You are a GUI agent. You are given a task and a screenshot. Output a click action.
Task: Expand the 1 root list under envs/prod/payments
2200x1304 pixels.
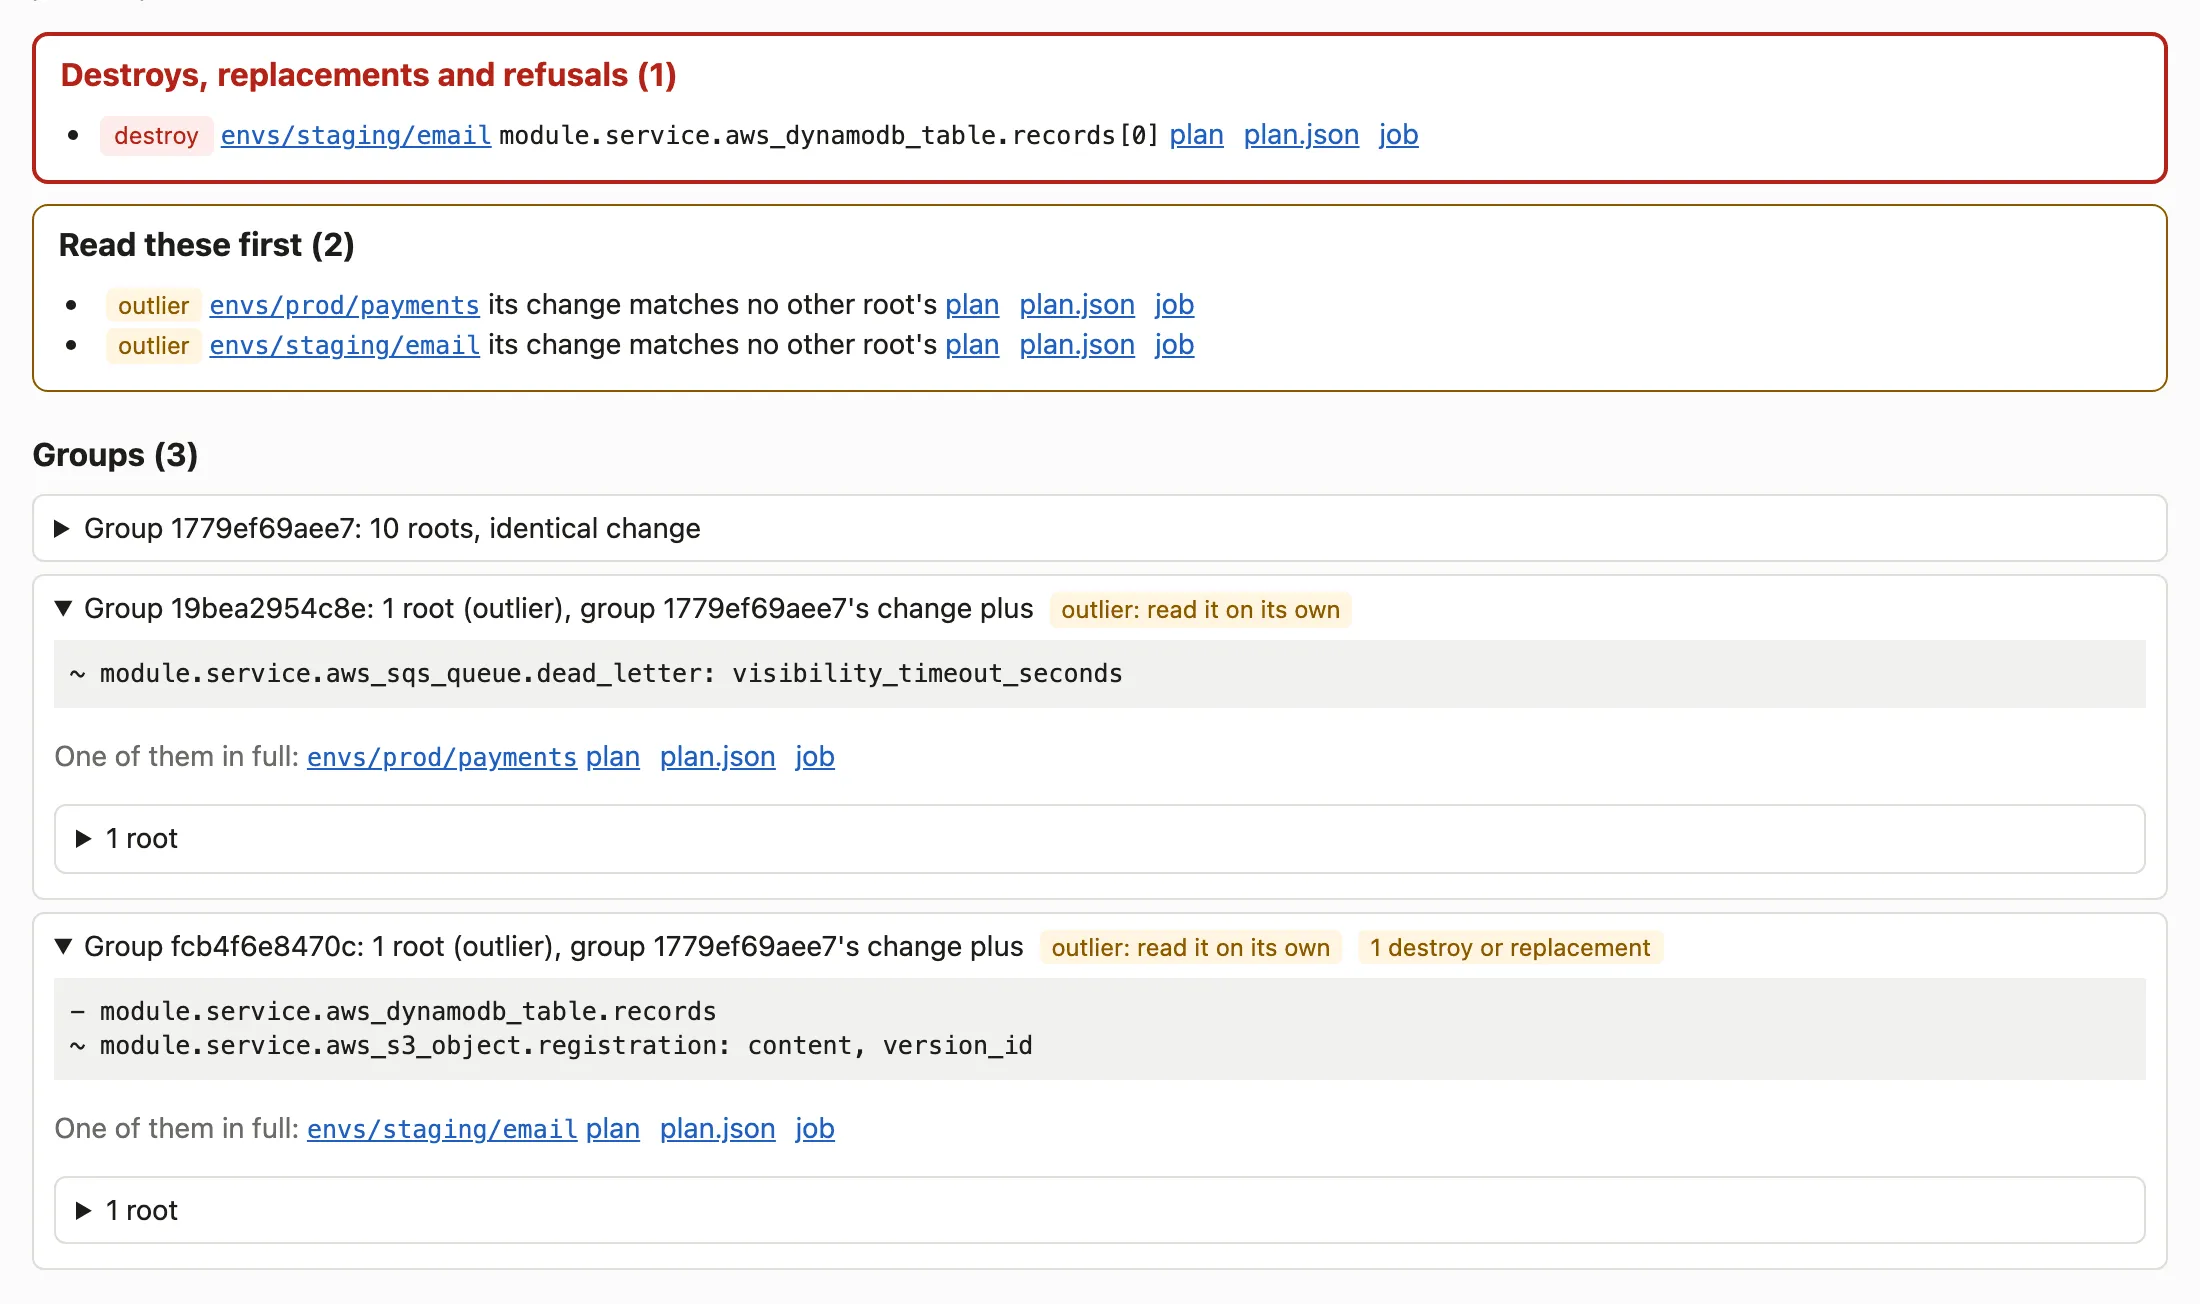(1099, 838)
